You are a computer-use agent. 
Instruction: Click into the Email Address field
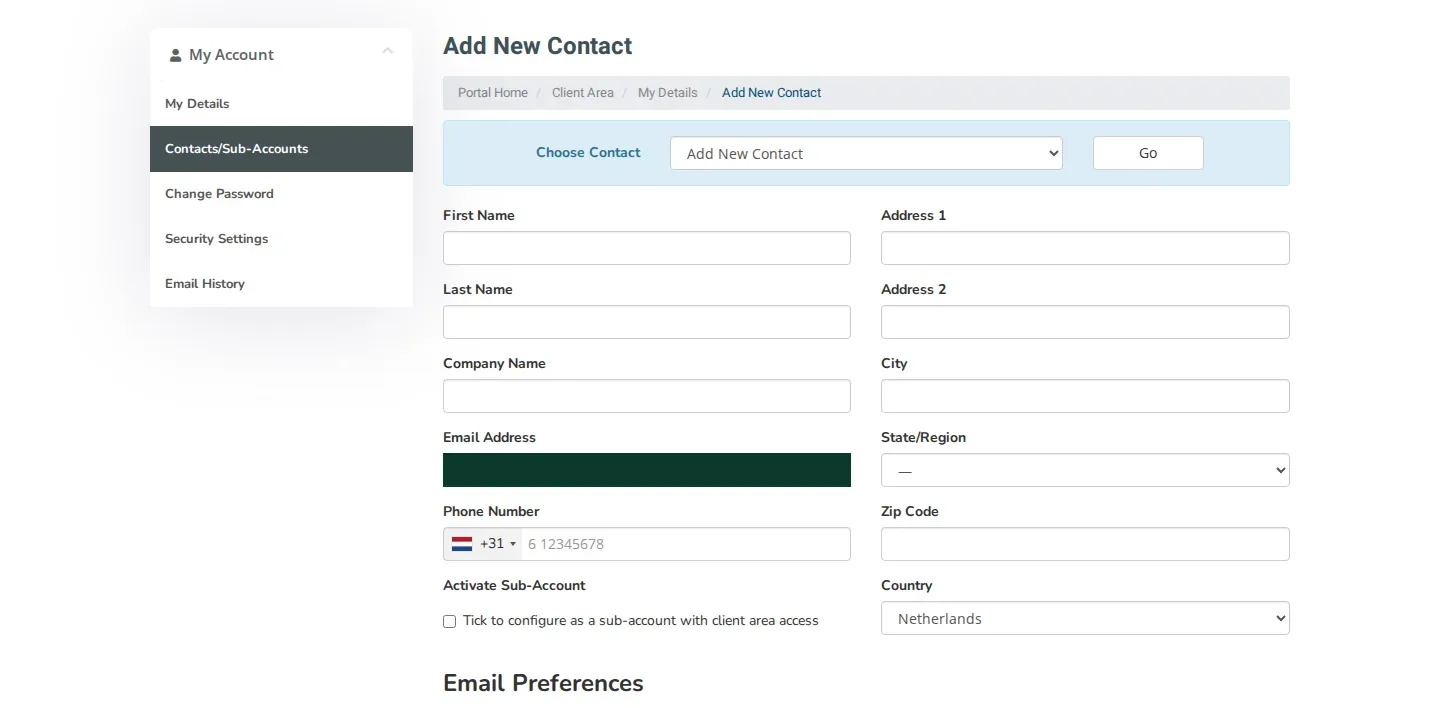coord(647,470)
